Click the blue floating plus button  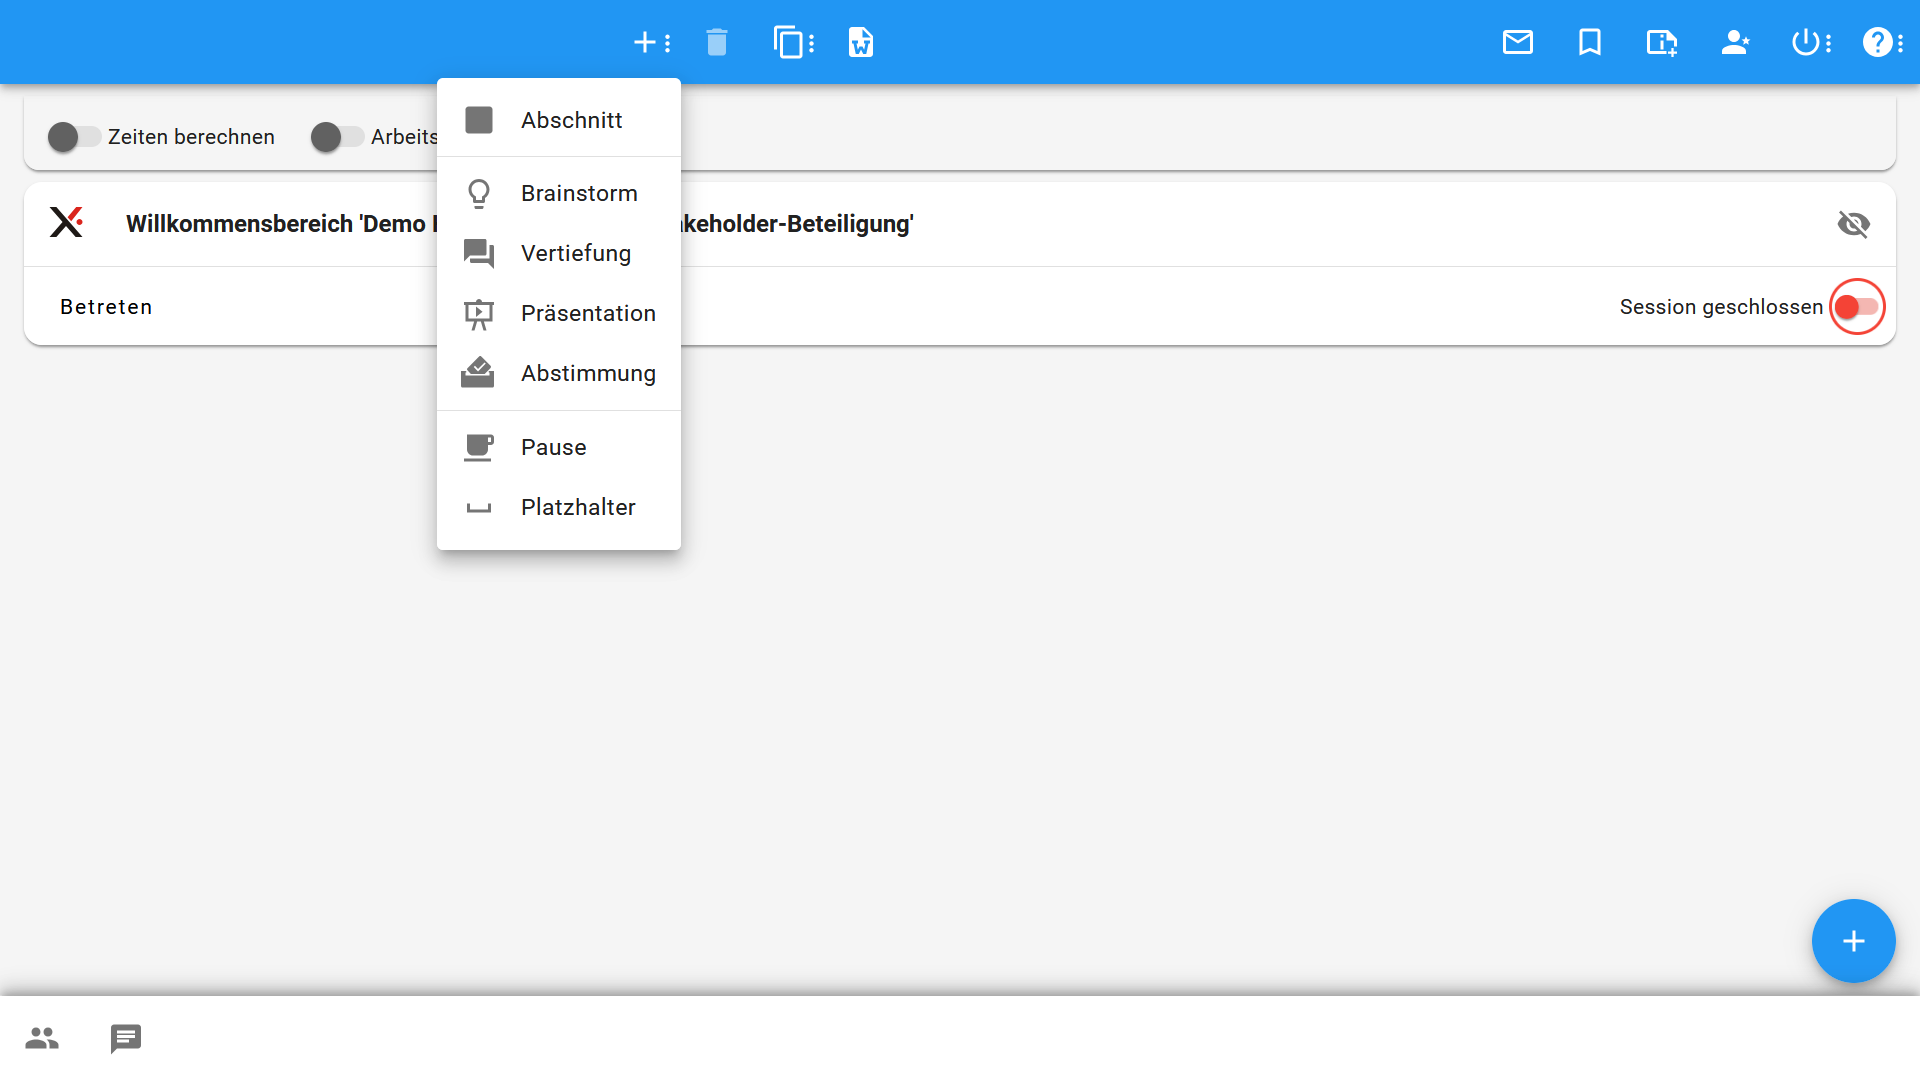click(1853, 941)
